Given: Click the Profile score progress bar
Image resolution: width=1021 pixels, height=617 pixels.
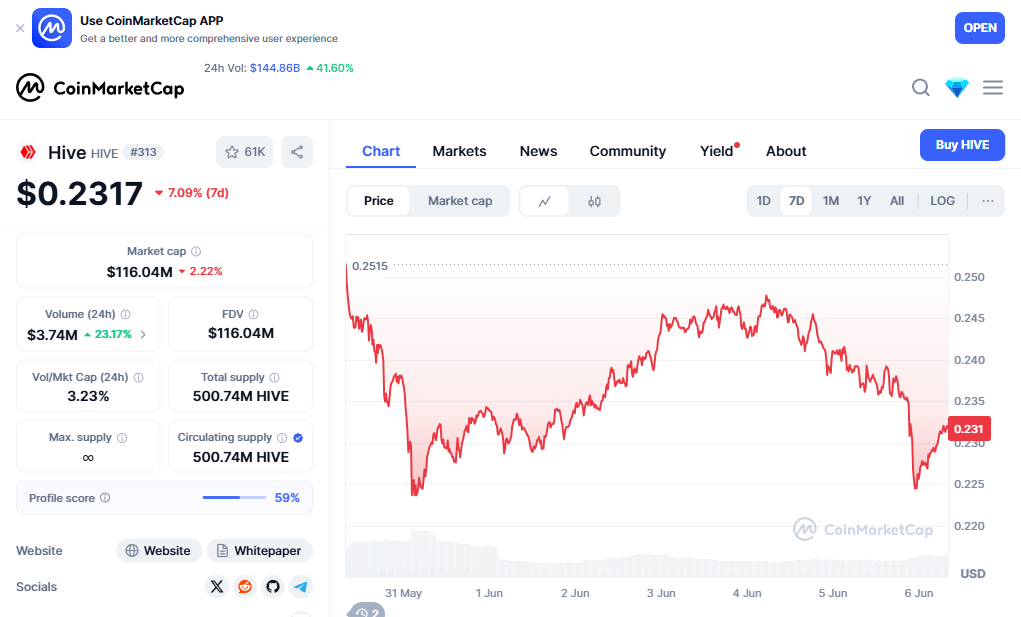Looking at the screenshot, I should pyautogui.click(x=234, y=498).
